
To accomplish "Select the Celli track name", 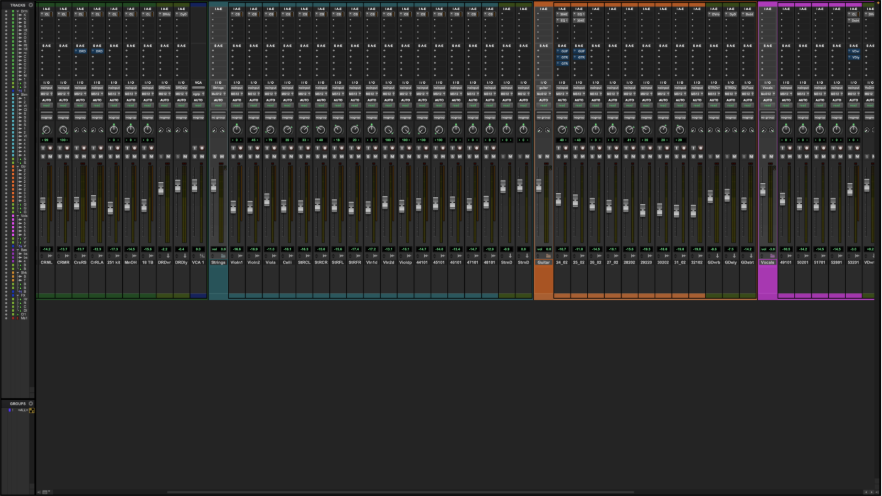I will 287,262.
